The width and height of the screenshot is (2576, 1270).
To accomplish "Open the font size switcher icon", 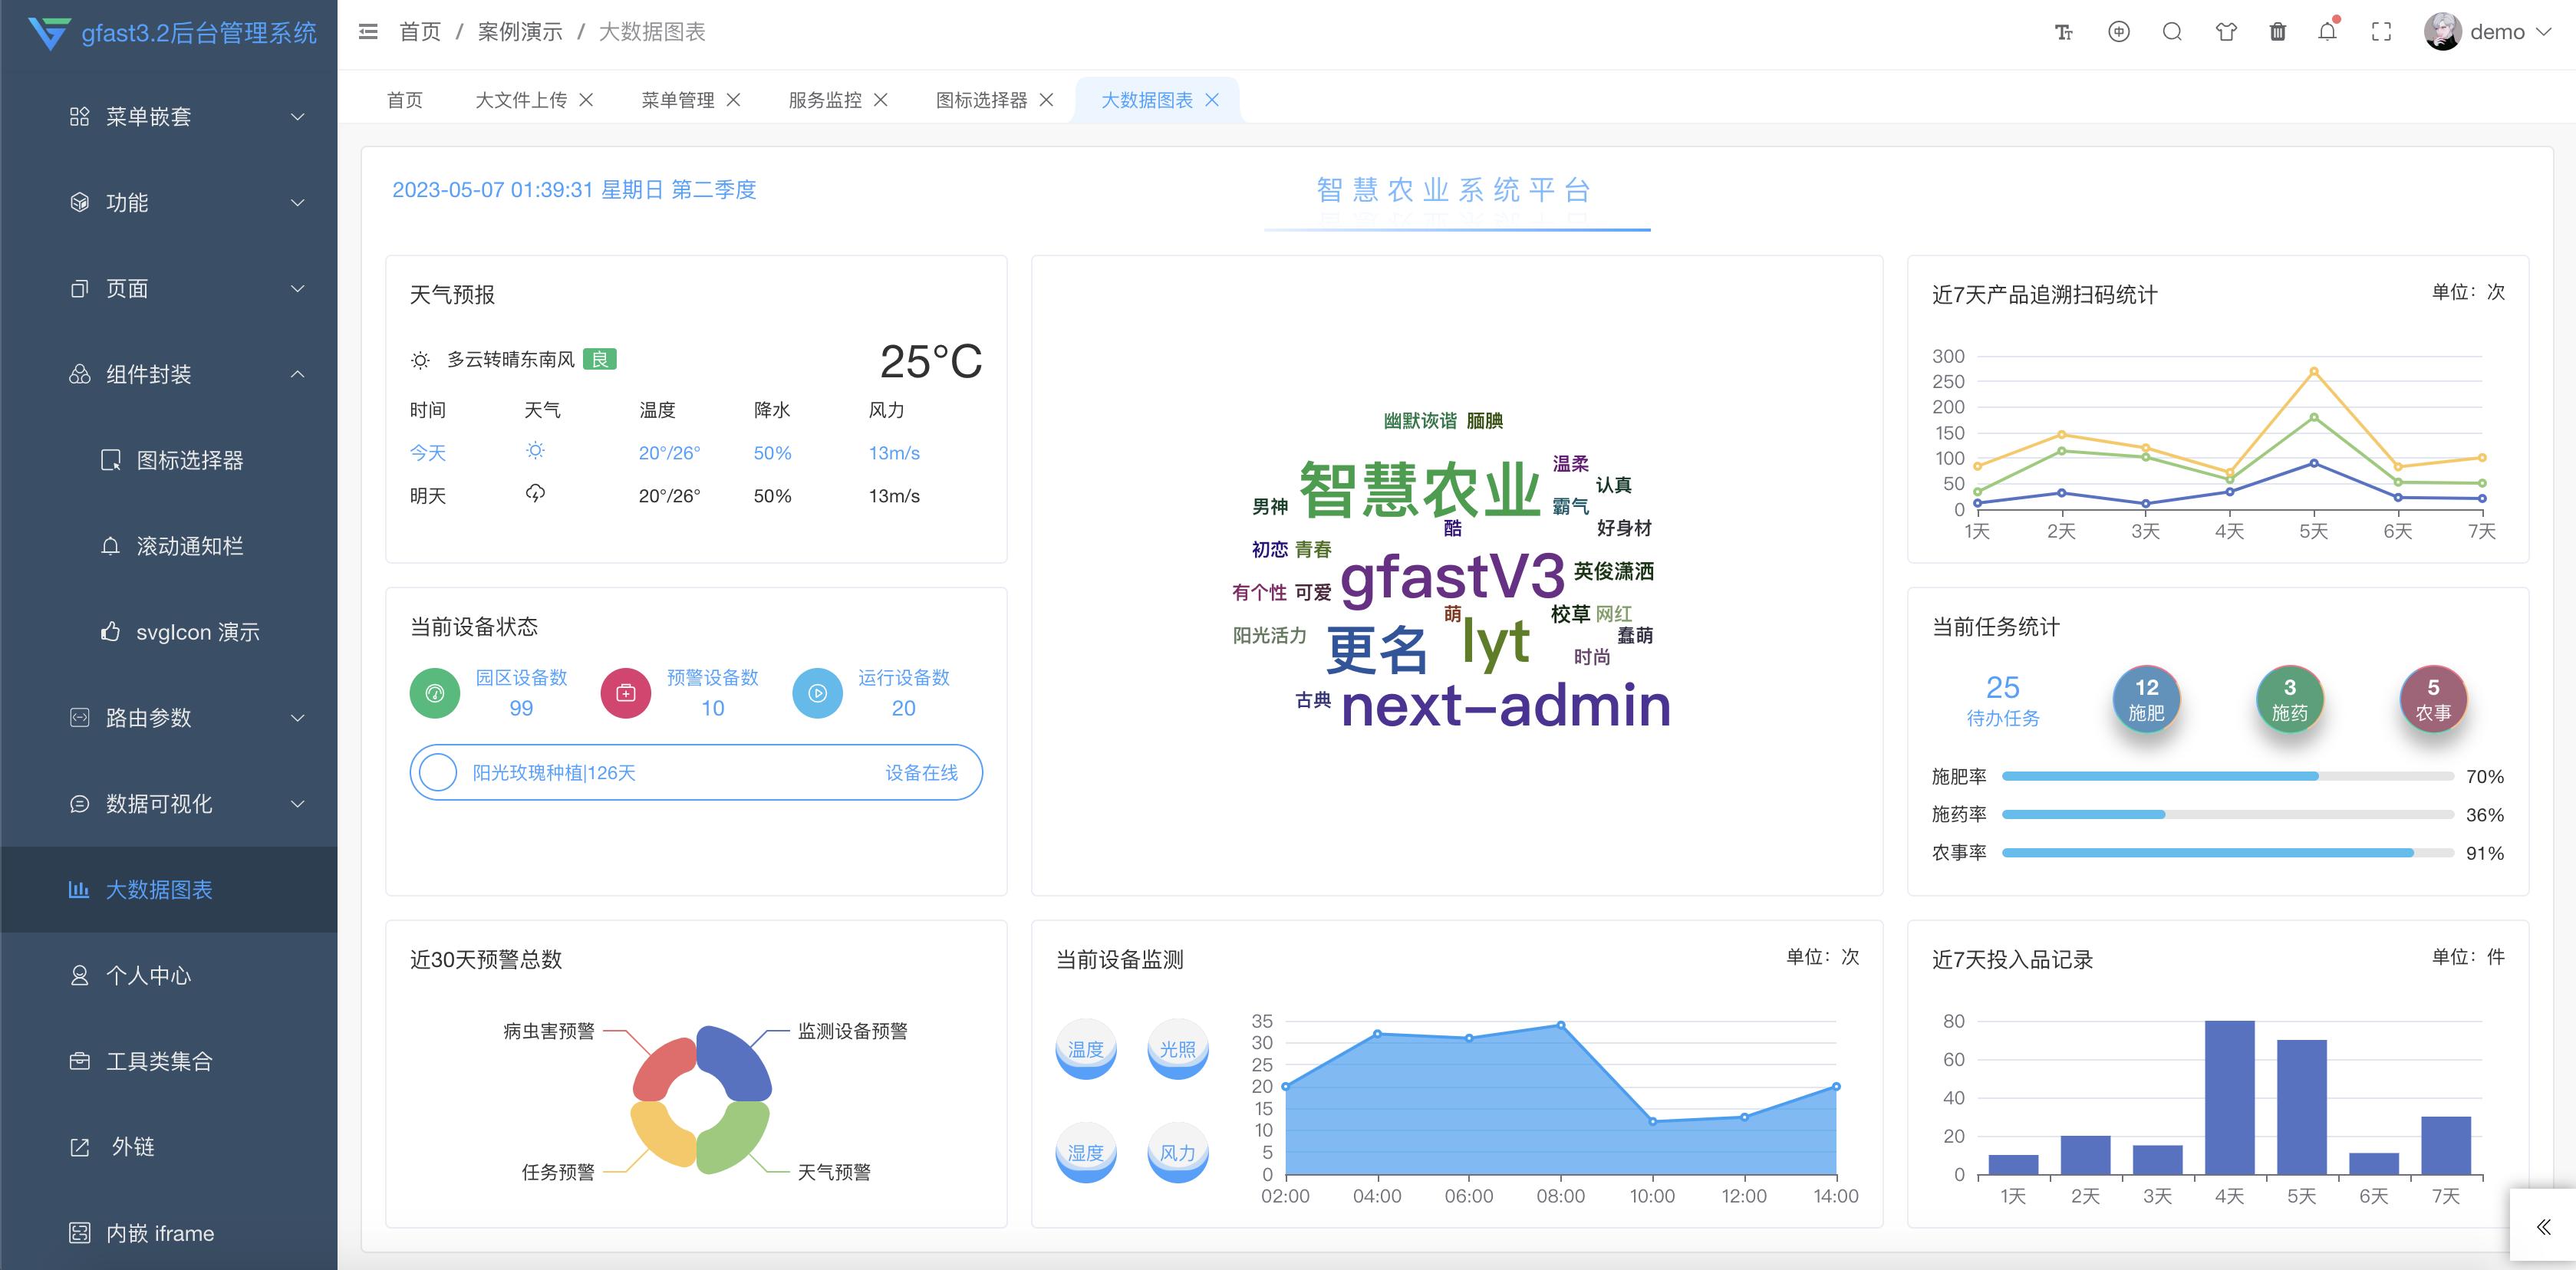I will click(x=2063, y=31).
